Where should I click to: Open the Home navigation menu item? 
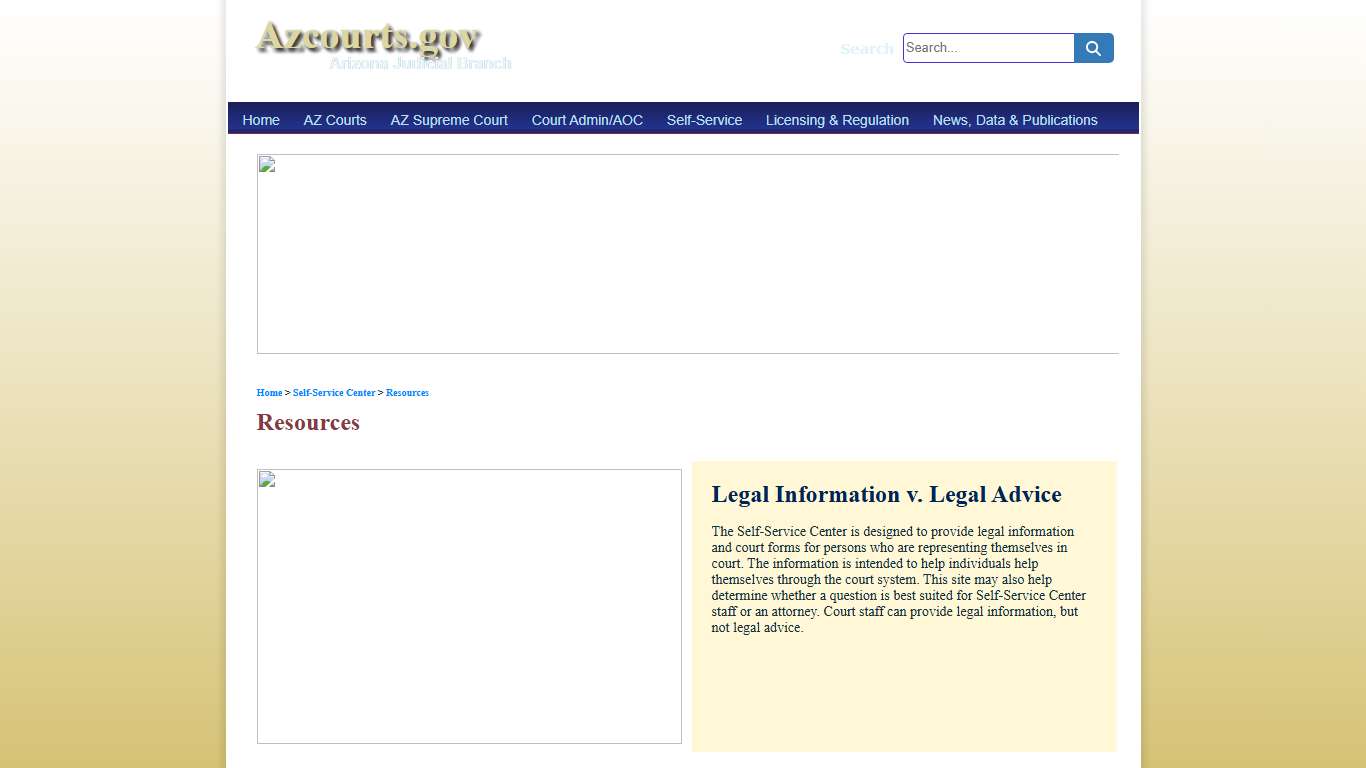coord(260,119)
